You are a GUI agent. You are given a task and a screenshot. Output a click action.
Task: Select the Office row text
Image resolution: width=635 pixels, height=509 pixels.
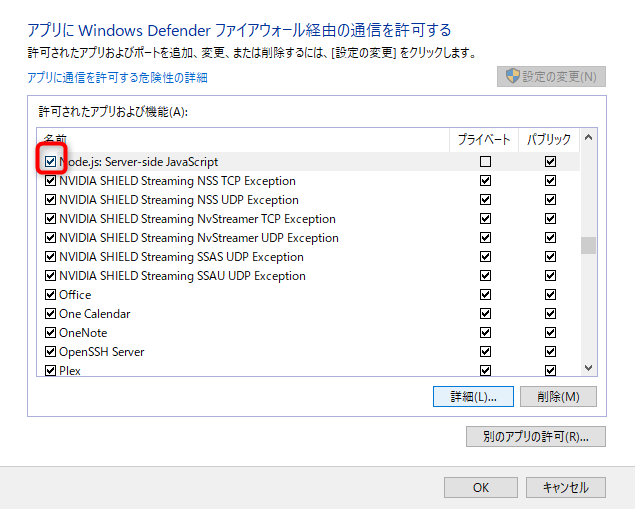coord(75,295)
